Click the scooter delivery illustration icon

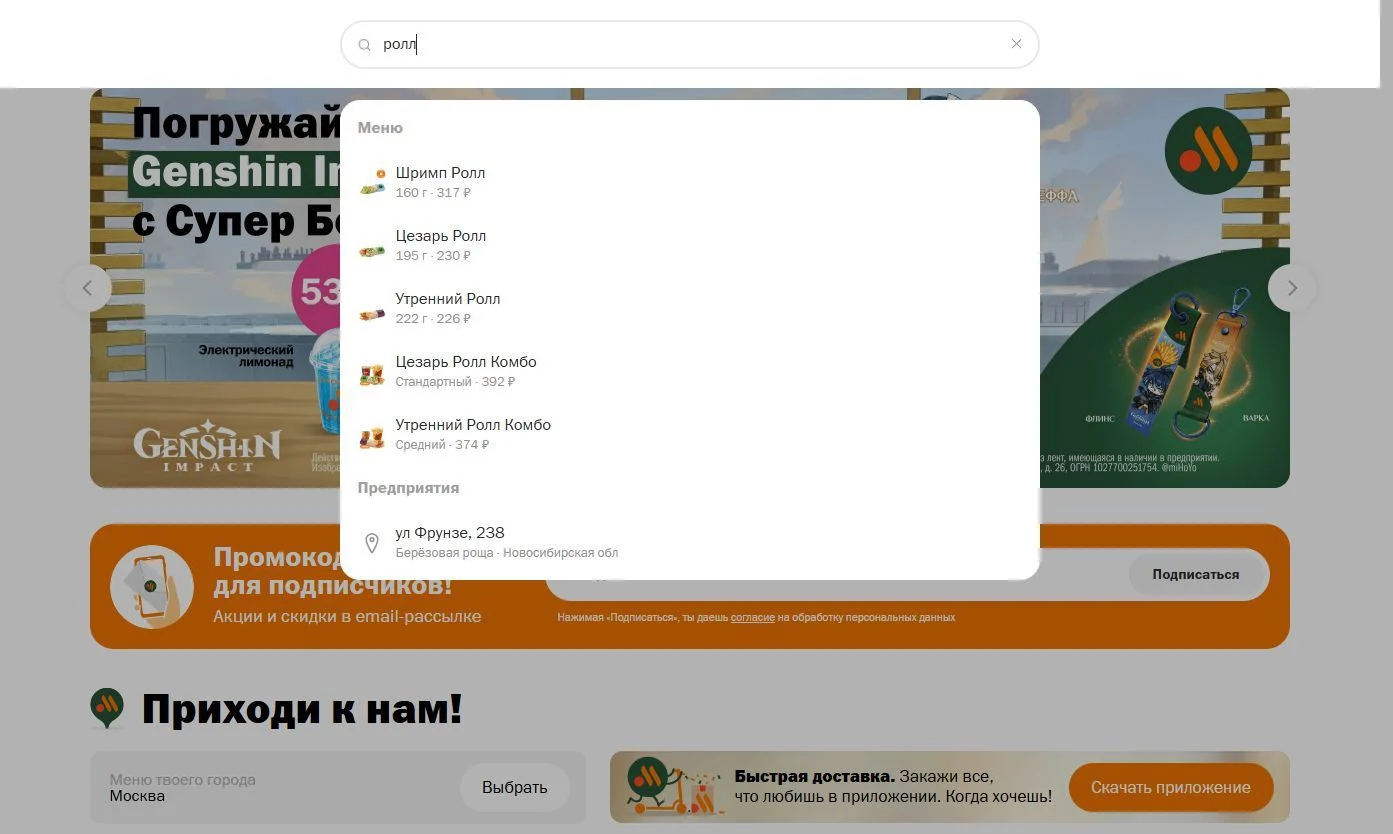675,787
